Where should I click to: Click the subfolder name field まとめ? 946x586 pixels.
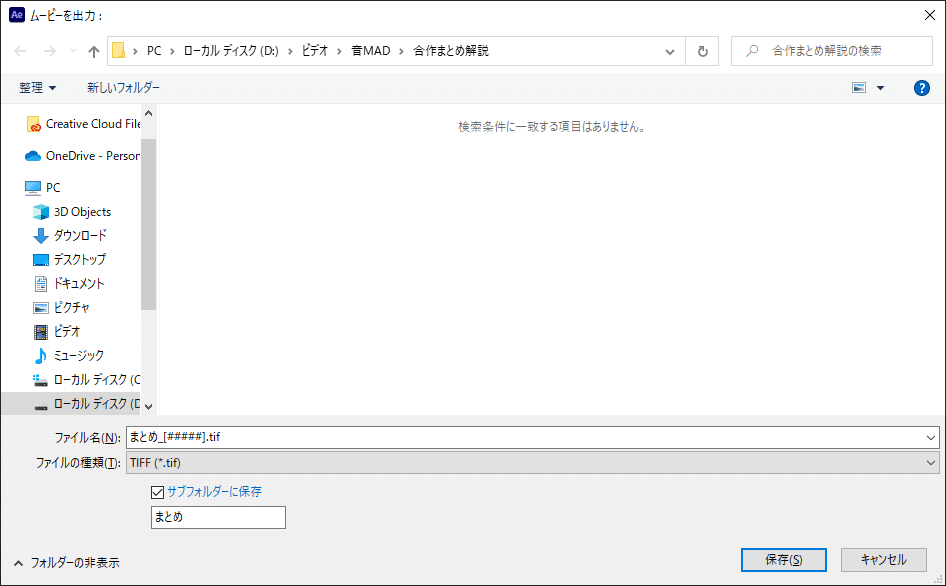coord(218,517)
